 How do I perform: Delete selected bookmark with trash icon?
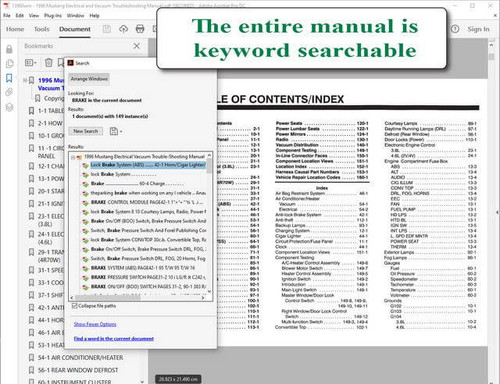pyautogui.click(x=49, y=62)
